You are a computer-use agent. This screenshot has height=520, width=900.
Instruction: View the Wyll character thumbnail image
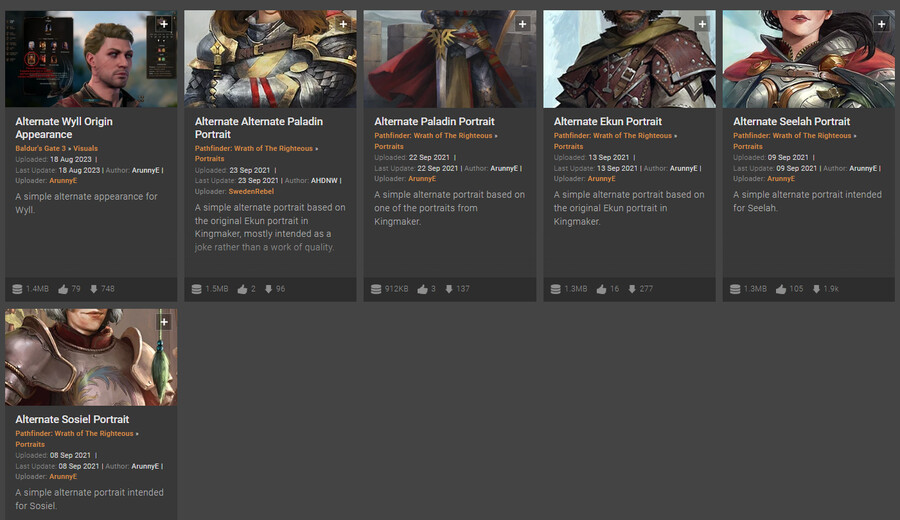tap(91, 59)
